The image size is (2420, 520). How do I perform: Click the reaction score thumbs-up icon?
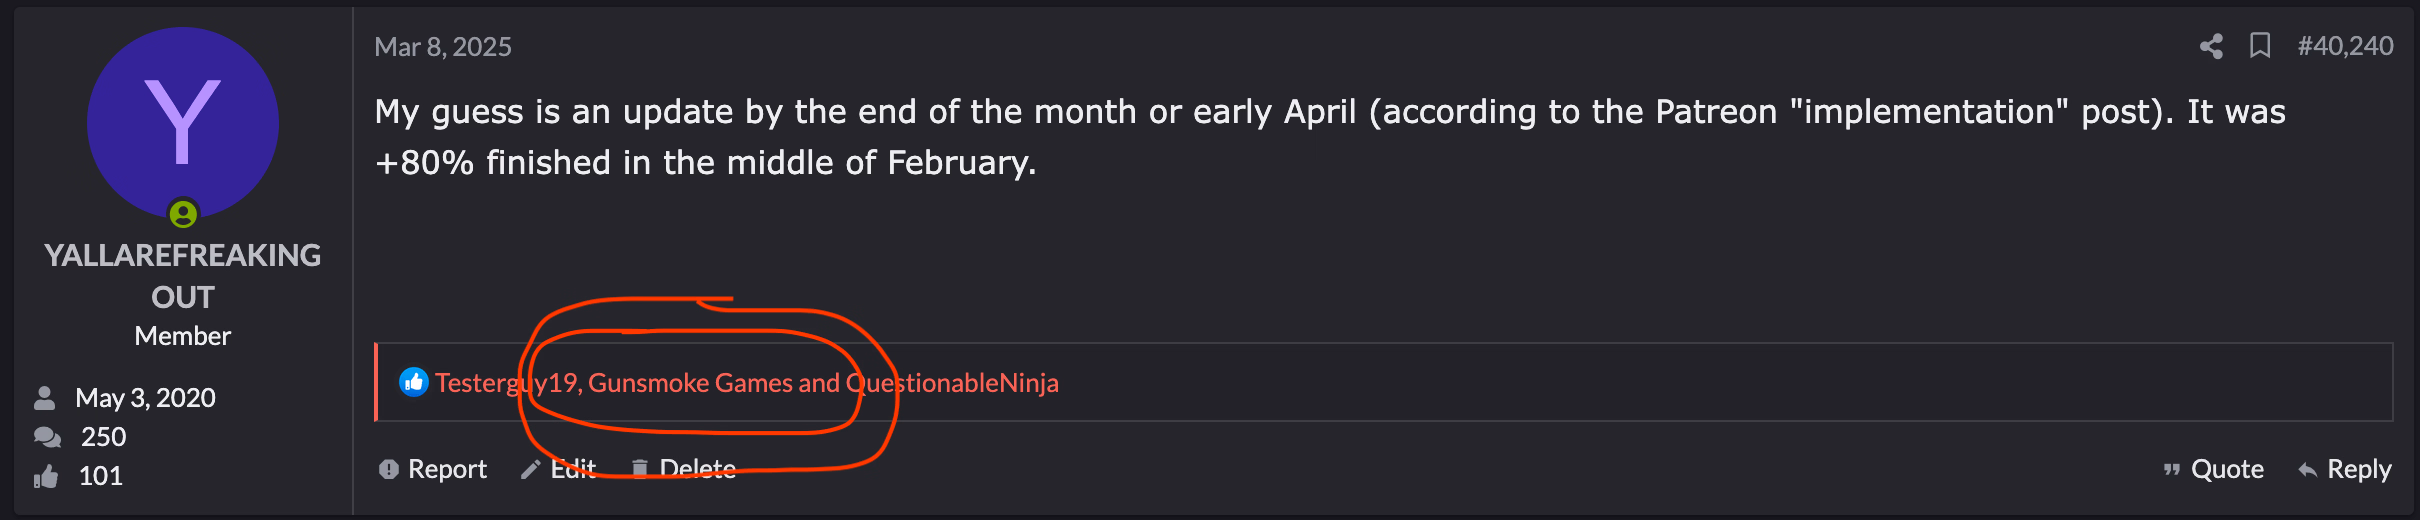pos(46,476)
